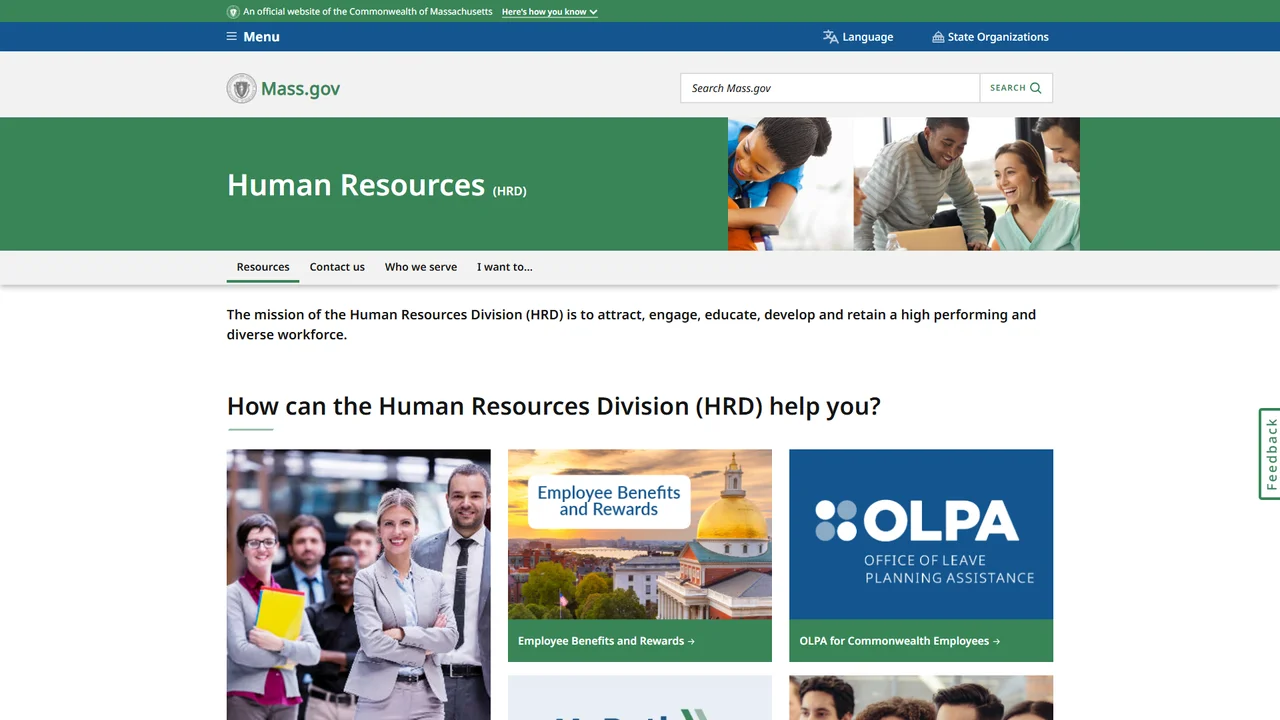Open the group of professionals photo card
This screenshot has height=720, width=1280.
[359, 584]
